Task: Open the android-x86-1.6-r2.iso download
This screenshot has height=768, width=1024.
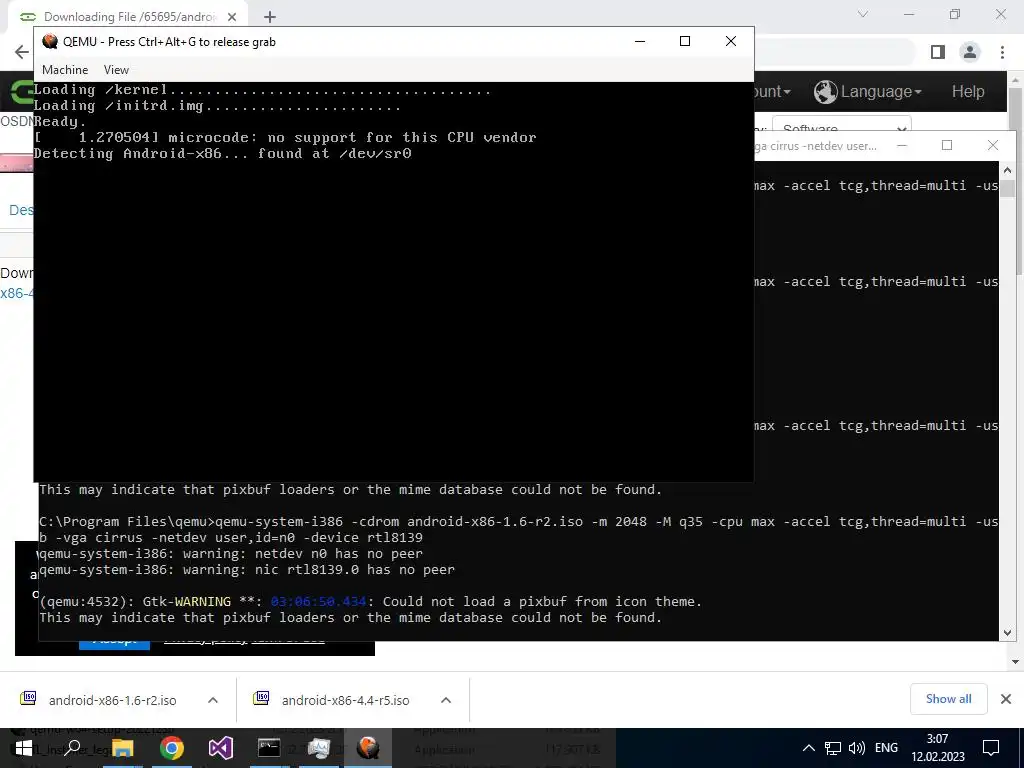Action: (112, 700)
